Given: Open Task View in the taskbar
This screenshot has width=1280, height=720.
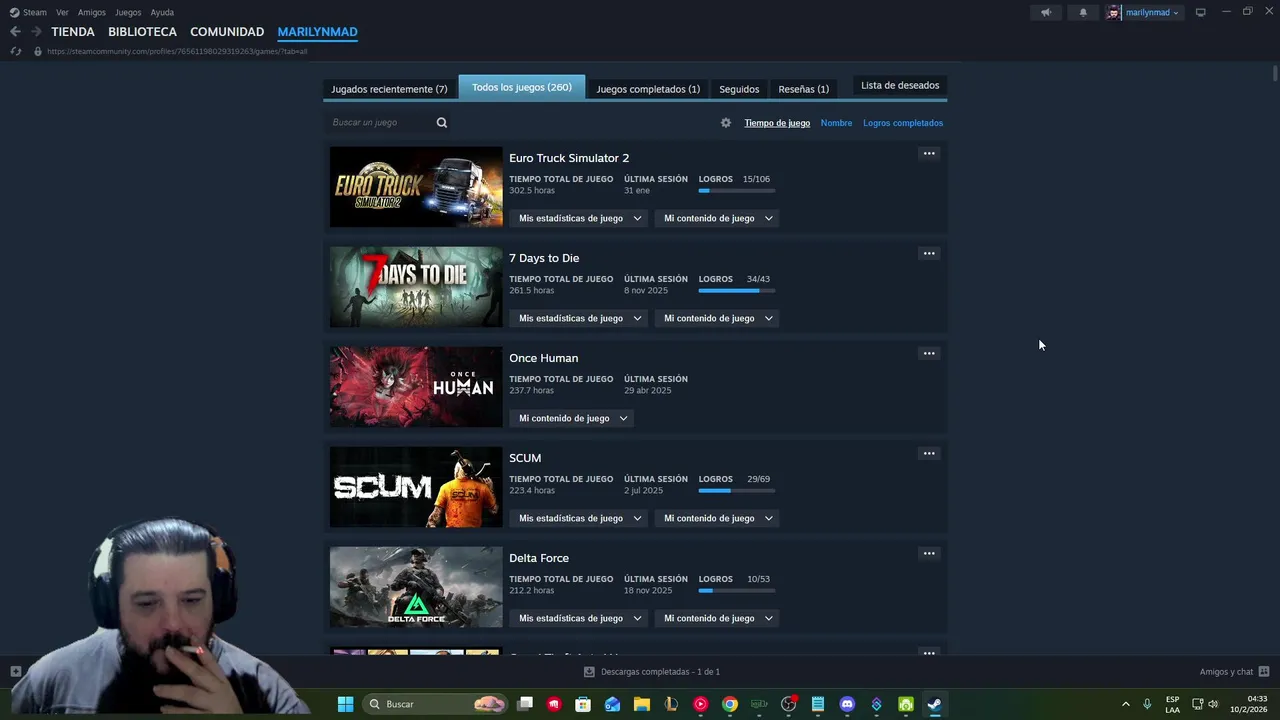Looking at the screenshot, I should pyautogui.click(x=525, y=704).
